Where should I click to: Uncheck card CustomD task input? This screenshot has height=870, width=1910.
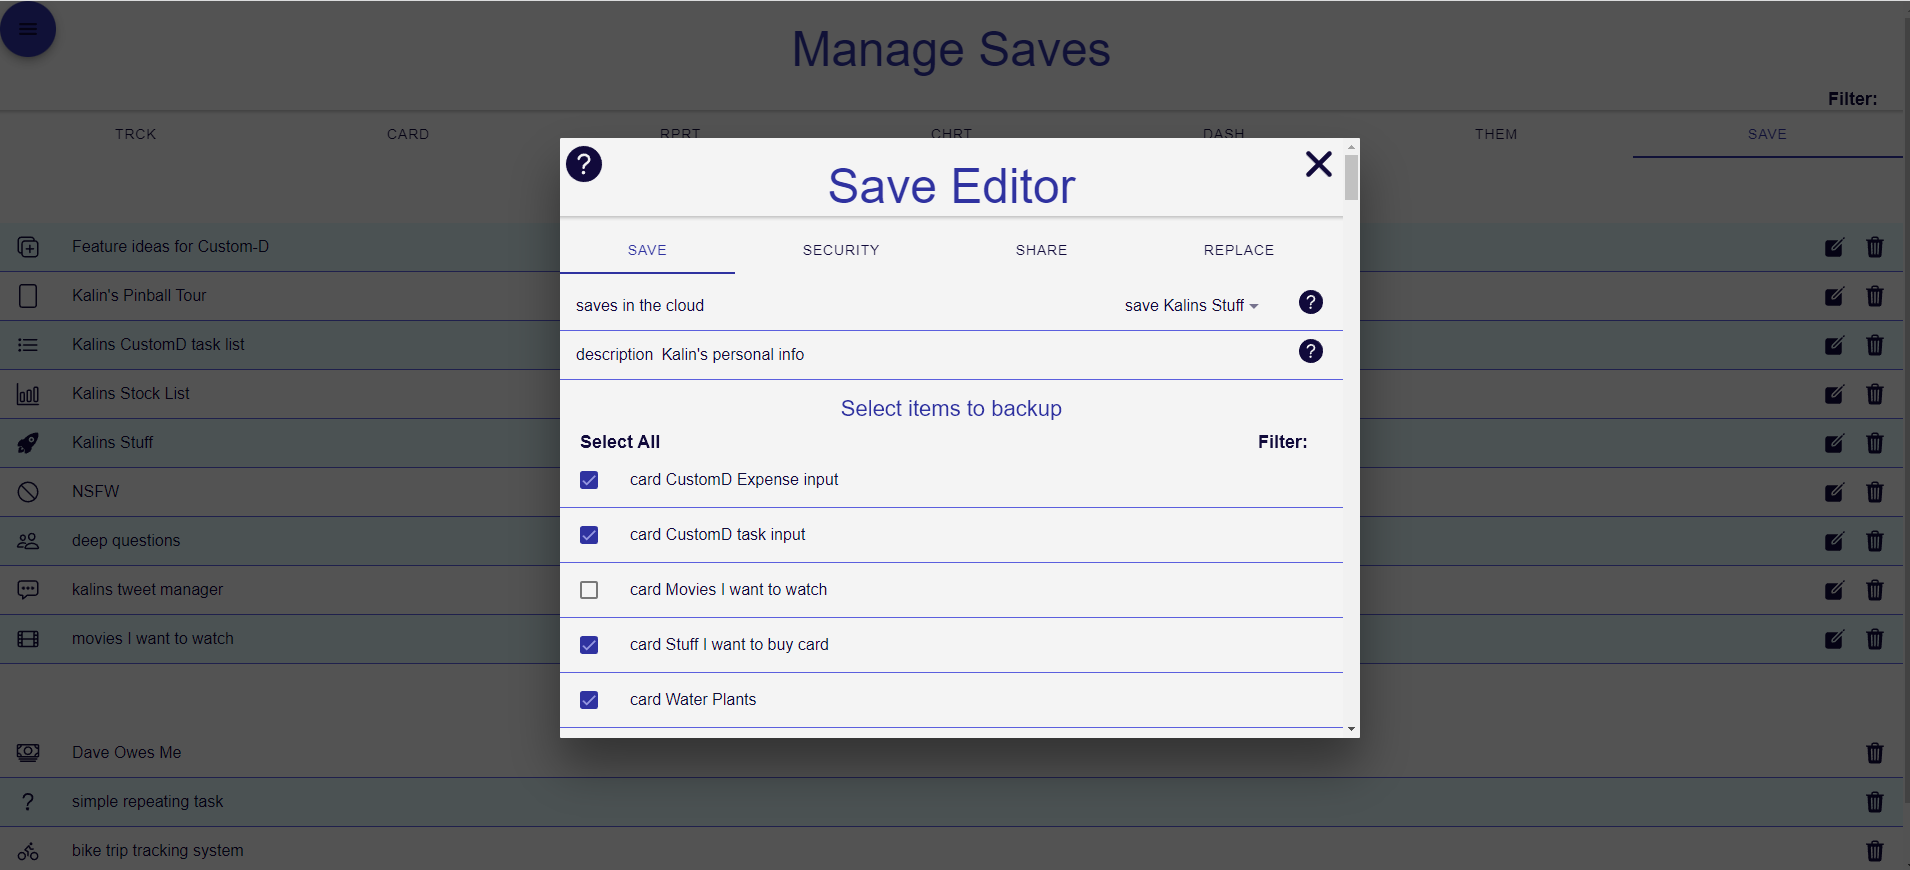(x=589, y=535)
